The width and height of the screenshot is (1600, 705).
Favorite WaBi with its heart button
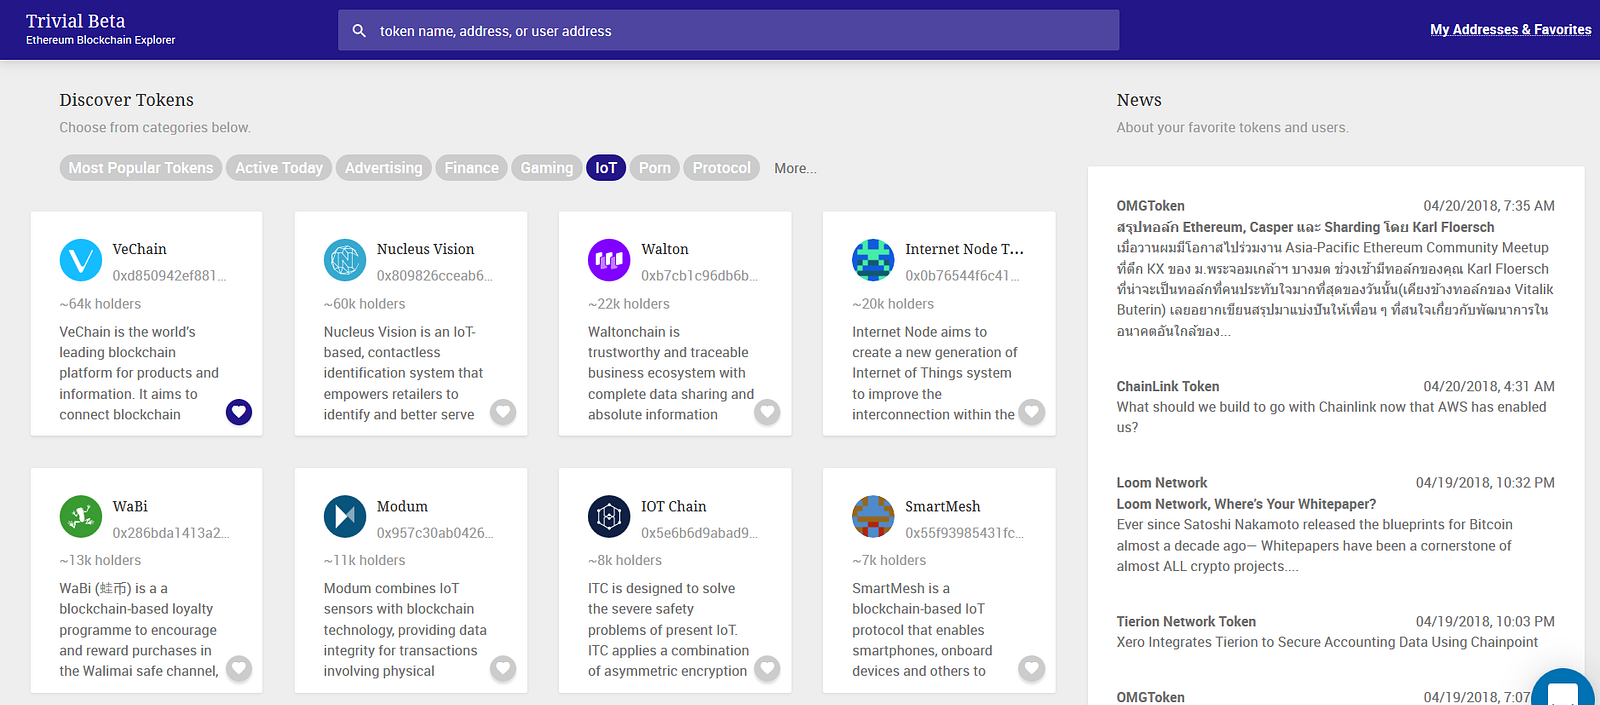tap(239, 669)
